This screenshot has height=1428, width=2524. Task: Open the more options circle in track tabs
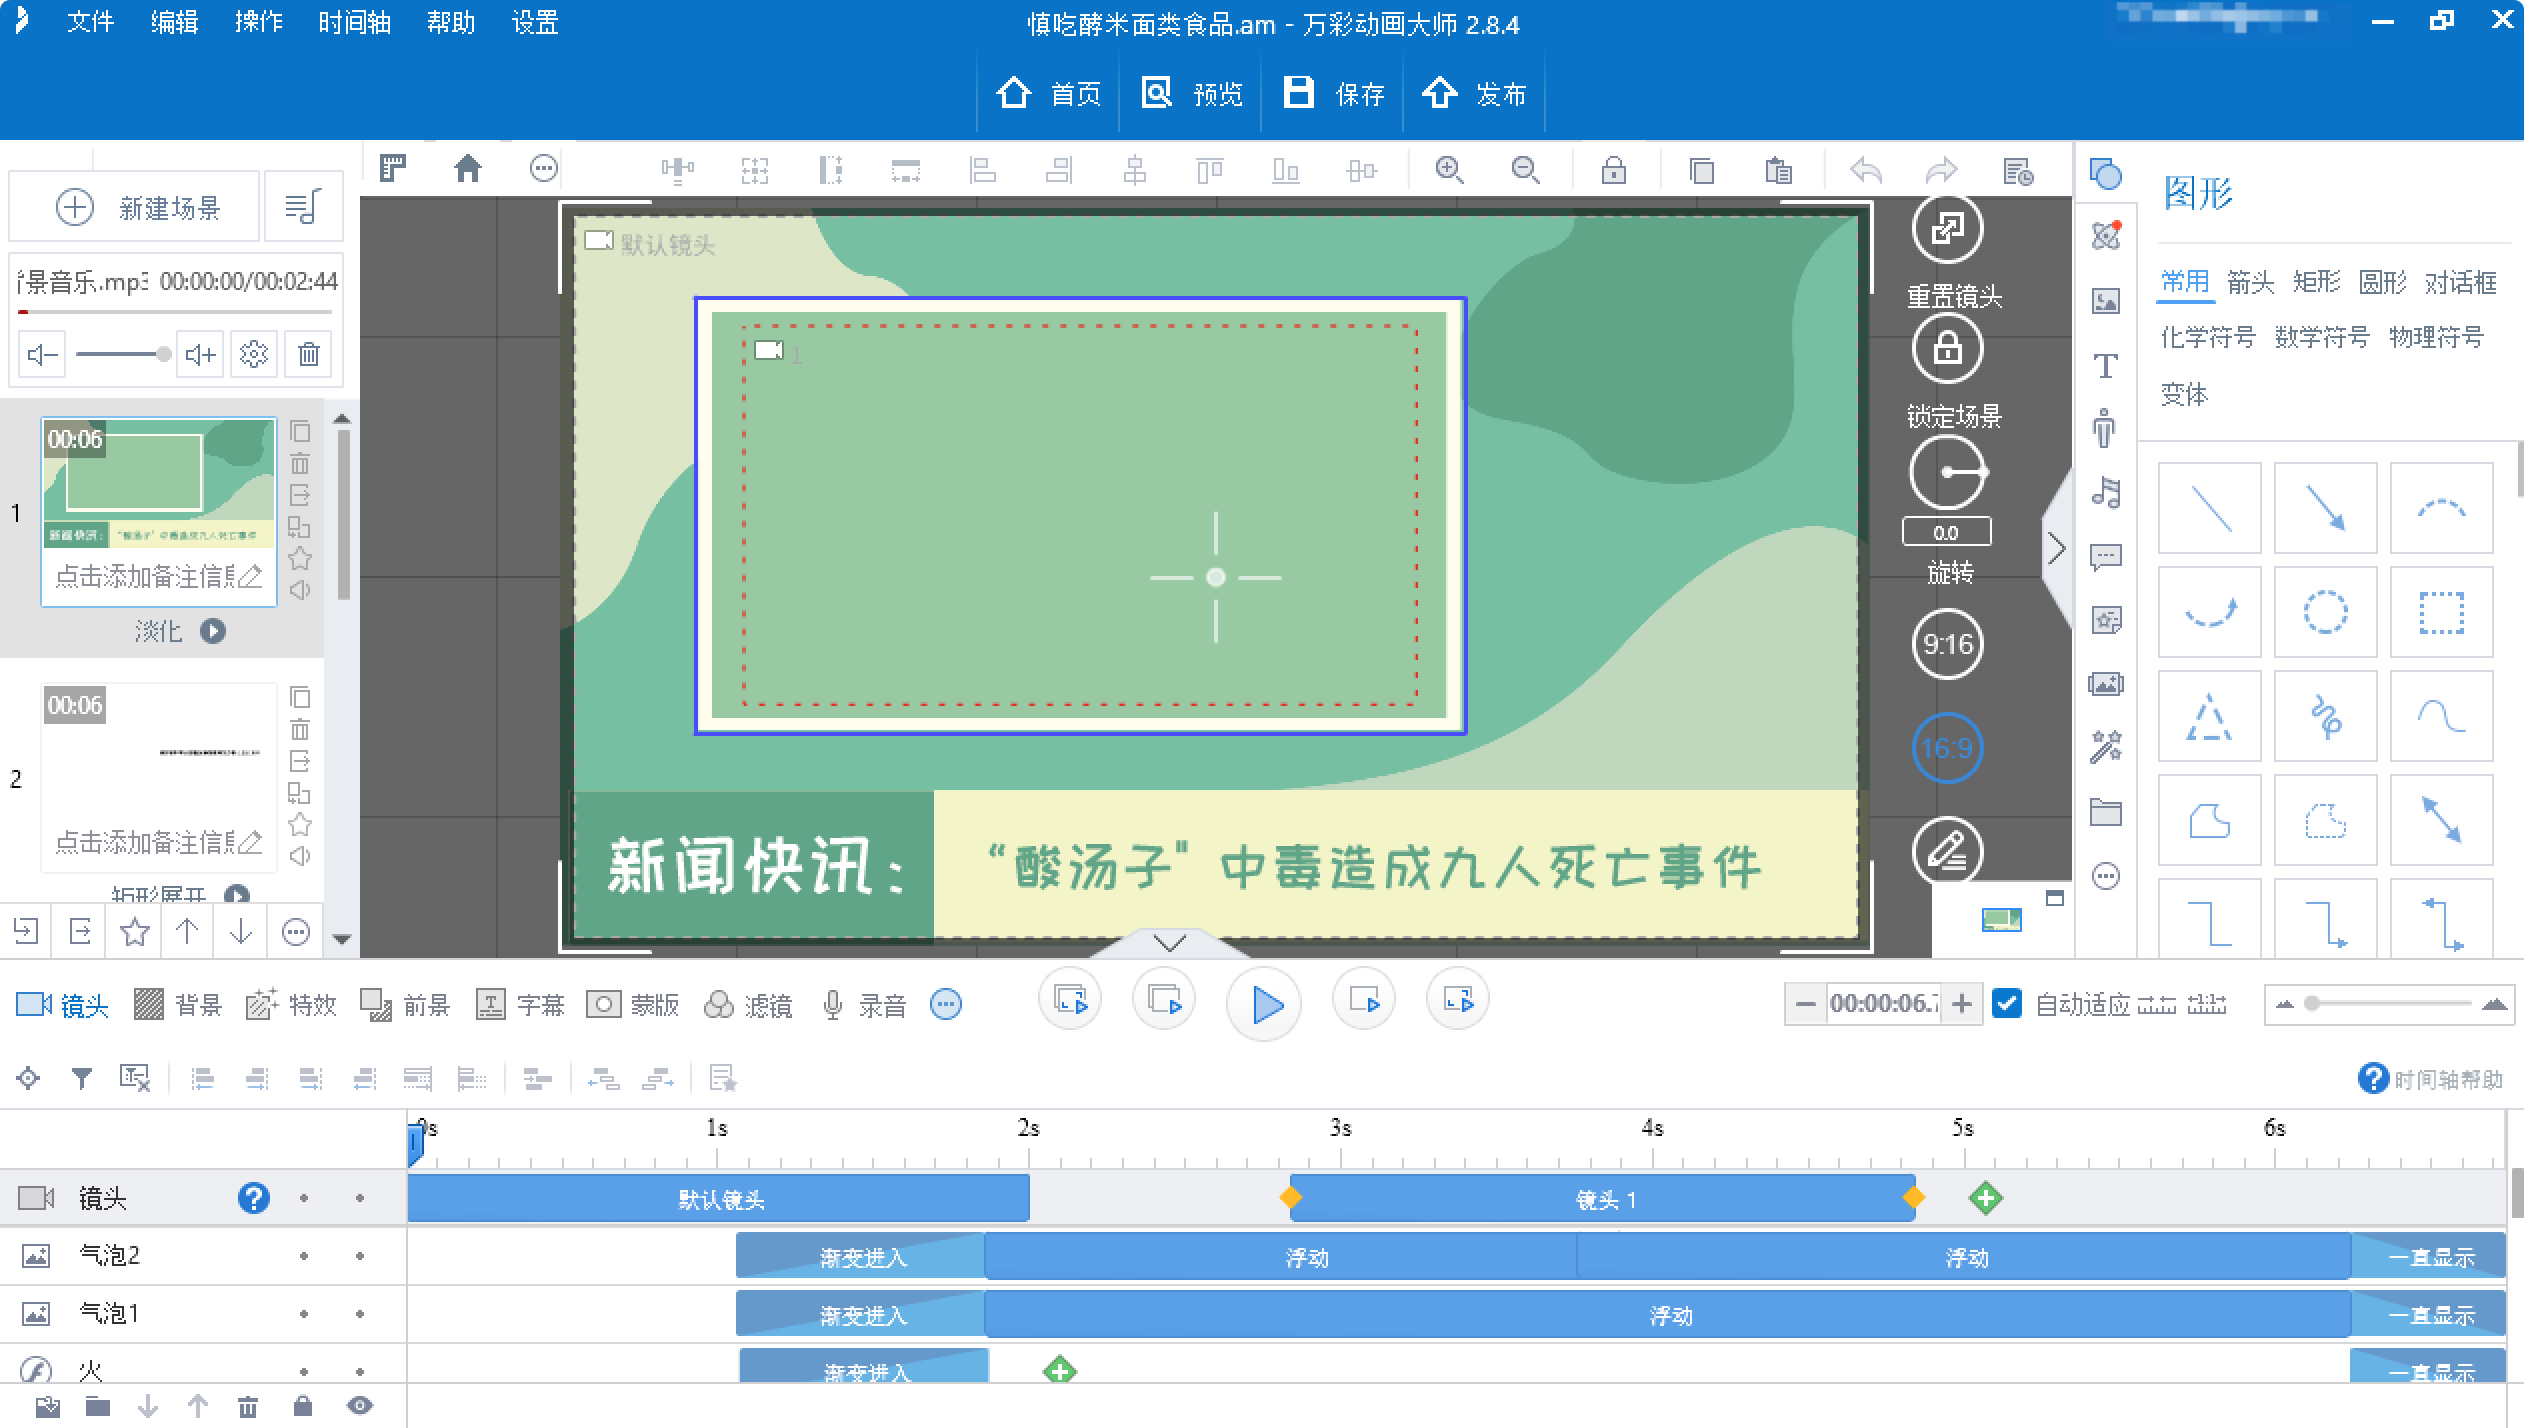[946, 1004]
